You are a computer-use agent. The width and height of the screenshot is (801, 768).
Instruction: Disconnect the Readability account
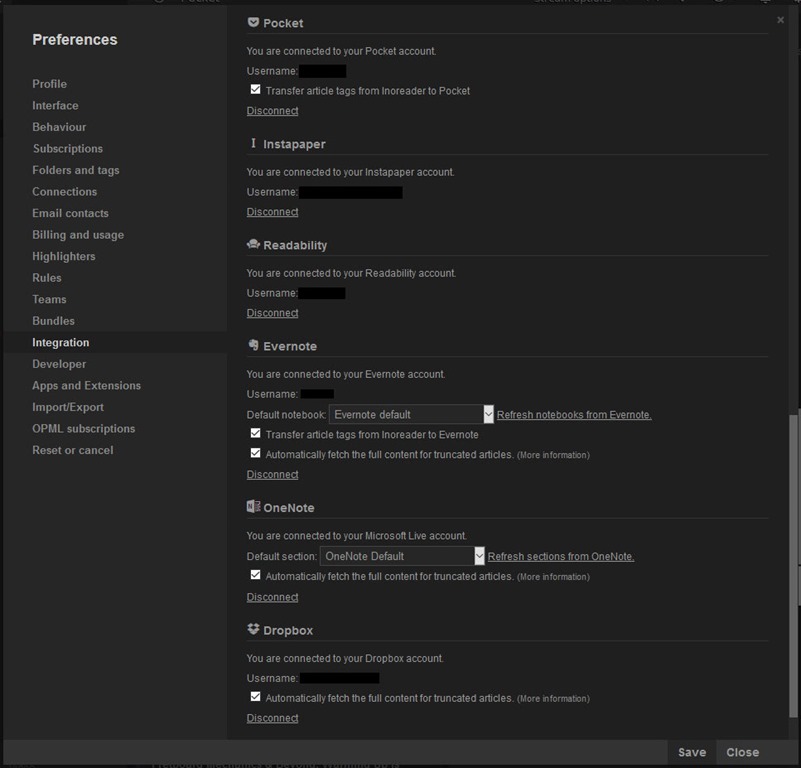[x=272, y=313]
